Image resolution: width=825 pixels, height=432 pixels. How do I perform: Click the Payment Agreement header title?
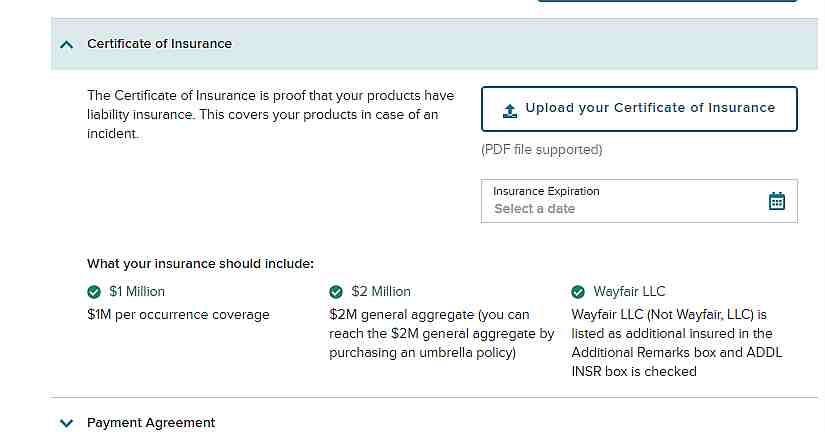coord(151,423)
